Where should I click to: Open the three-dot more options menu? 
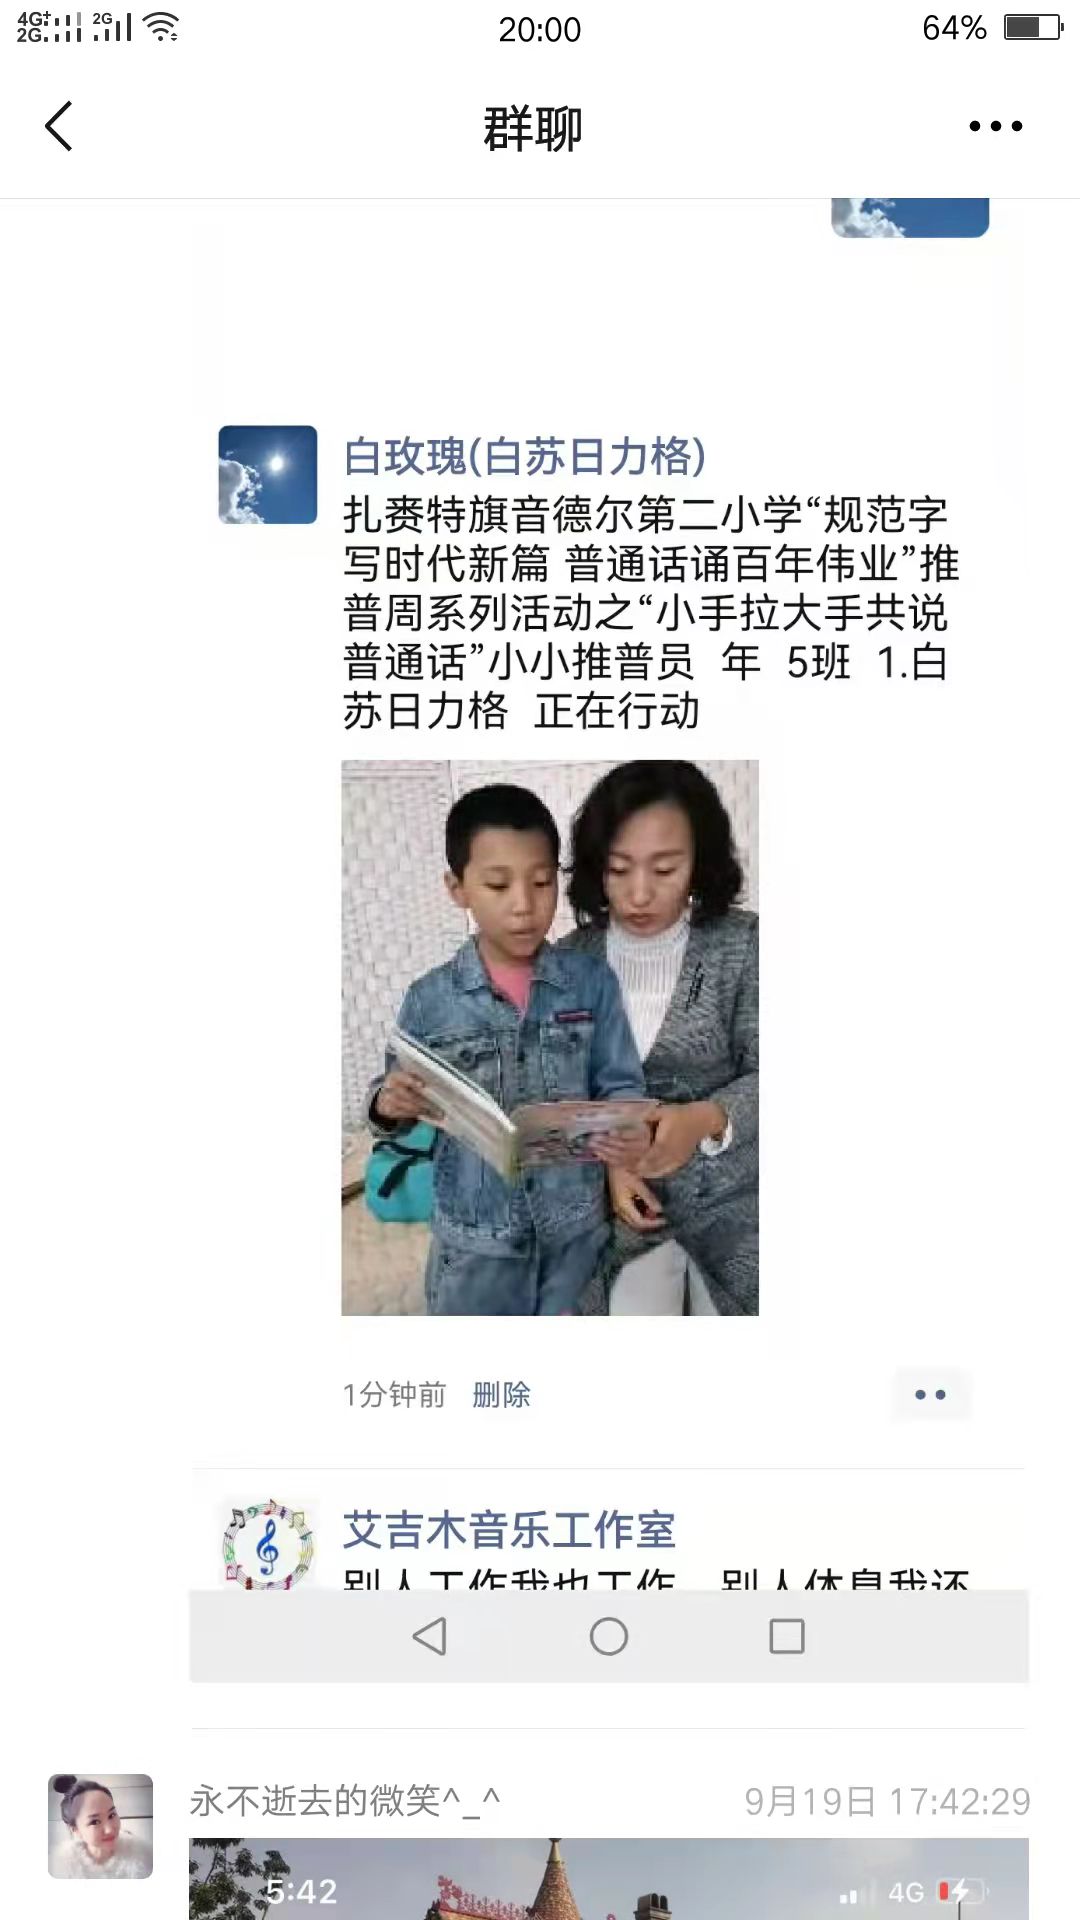(995, 126)
